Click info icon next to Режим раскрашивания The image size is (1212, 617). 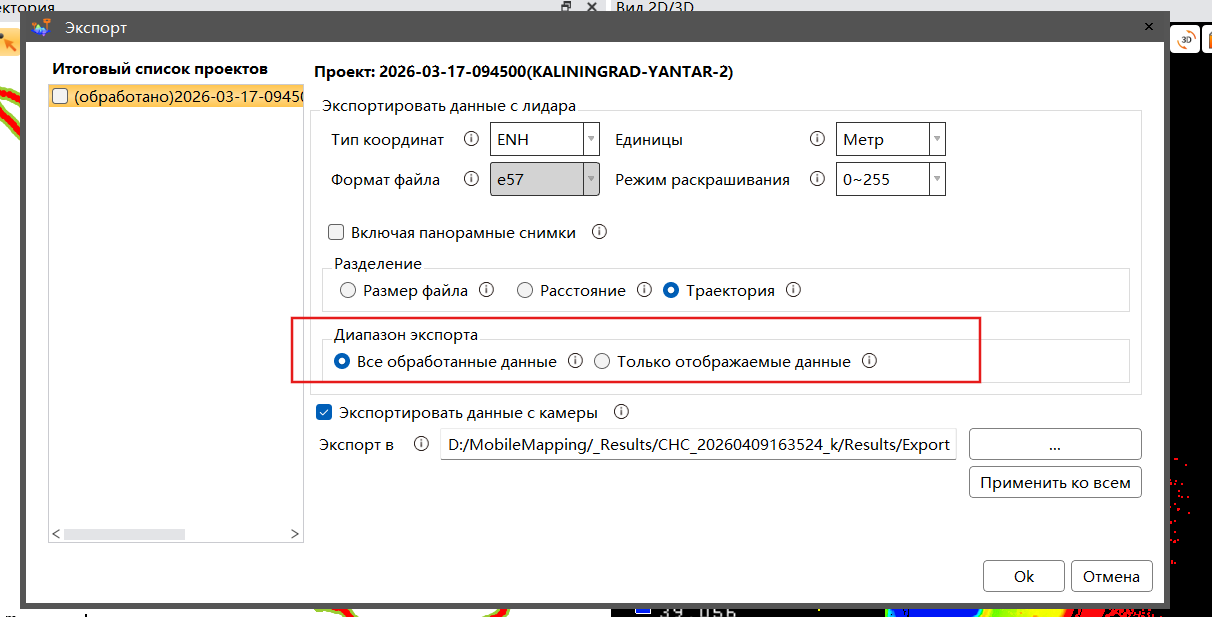click(816, 180)
